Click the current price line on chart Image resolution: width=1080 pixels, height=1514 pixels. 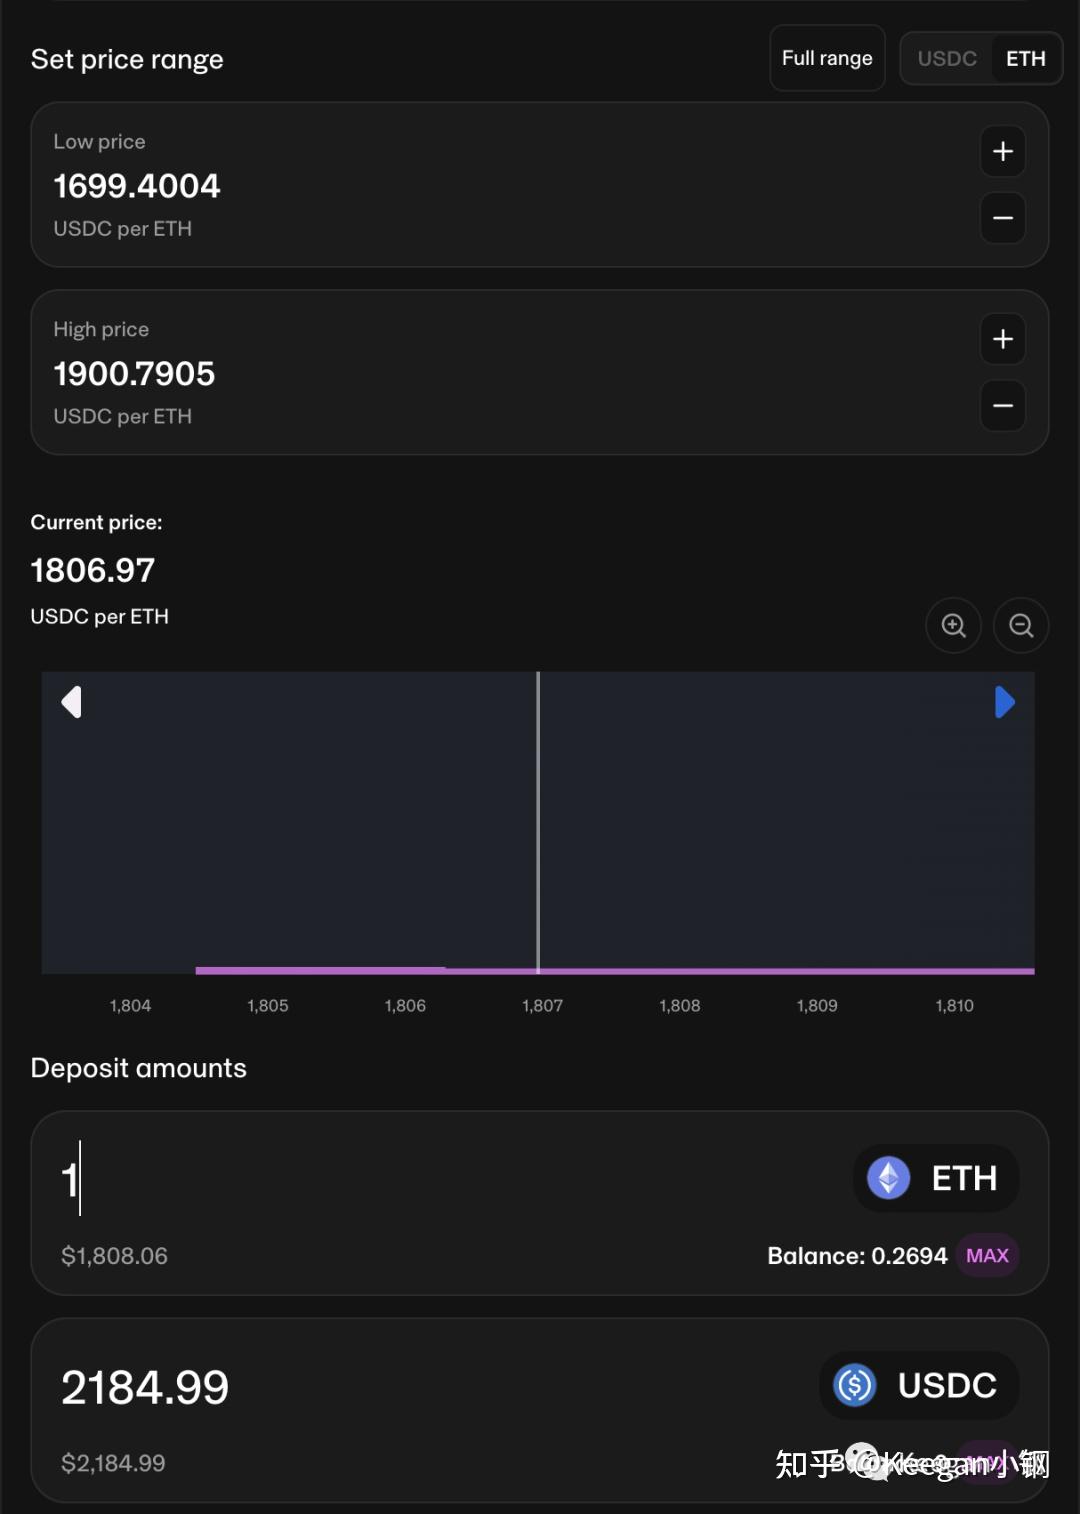(538, 822)
